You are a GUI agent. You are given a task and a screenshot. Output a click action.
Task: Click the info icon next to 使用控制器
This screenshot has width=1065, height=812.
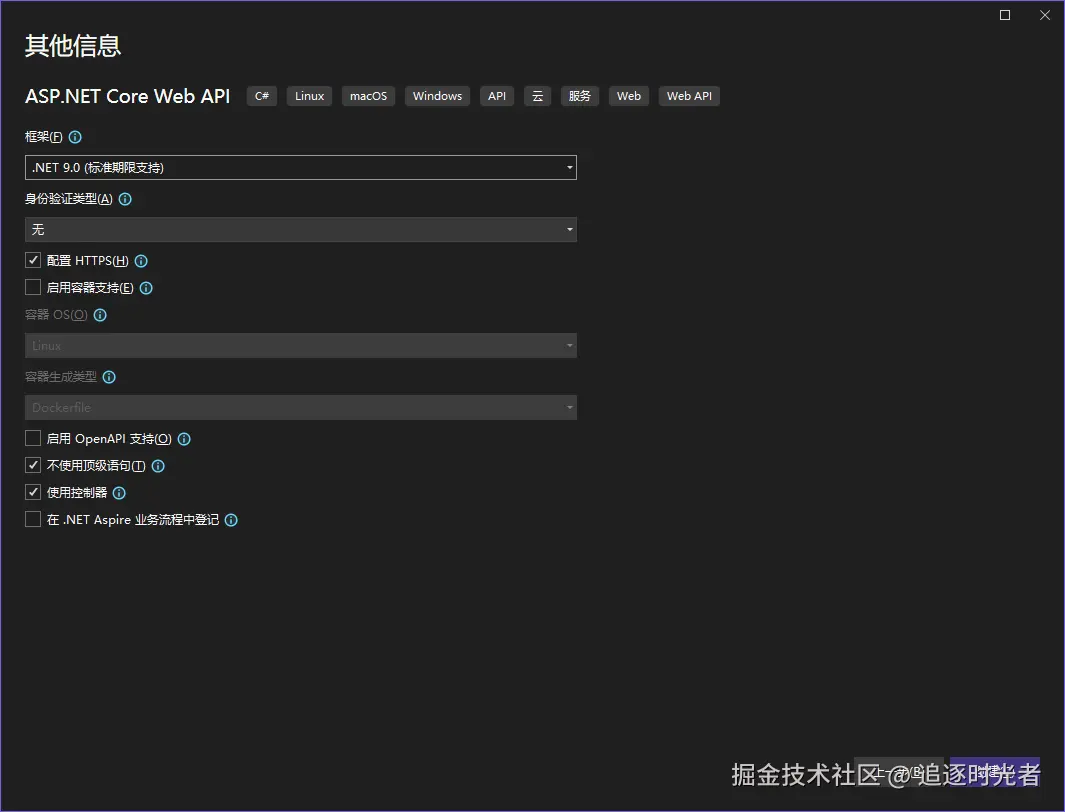click(x=119, y=493)
